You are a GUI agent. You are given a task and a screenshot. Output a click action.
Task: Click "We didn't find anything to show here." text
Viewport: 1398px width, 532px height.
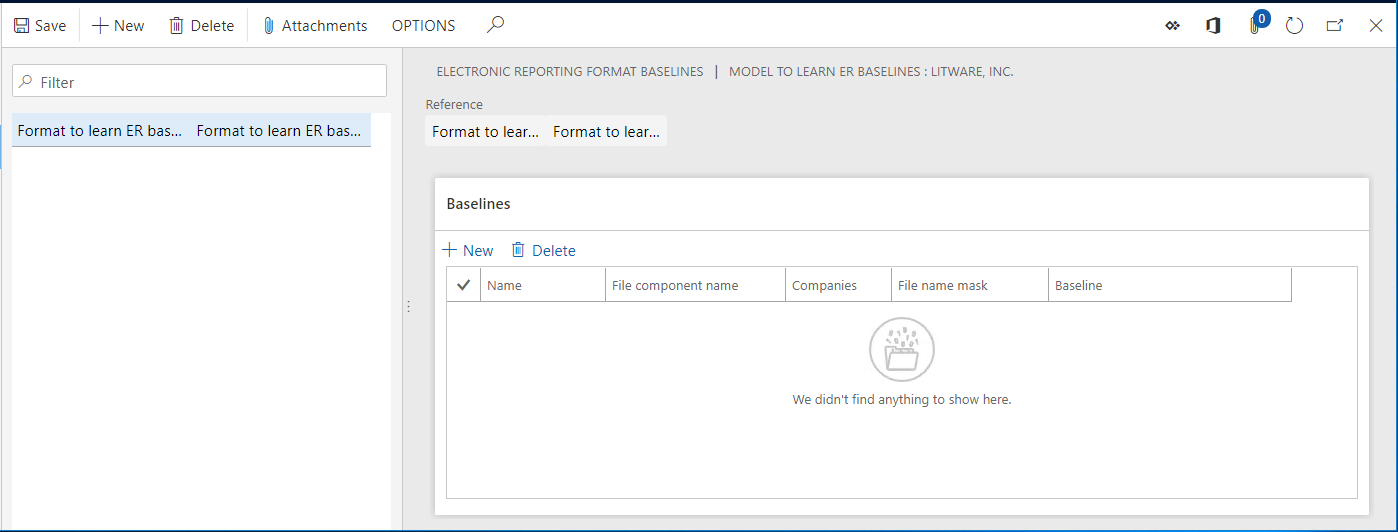(902, 399)
